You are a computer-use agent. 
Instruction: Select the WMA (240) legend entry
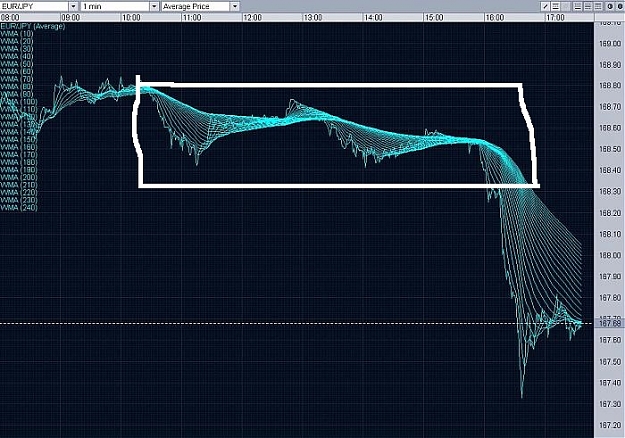click(x=19, y=208)
